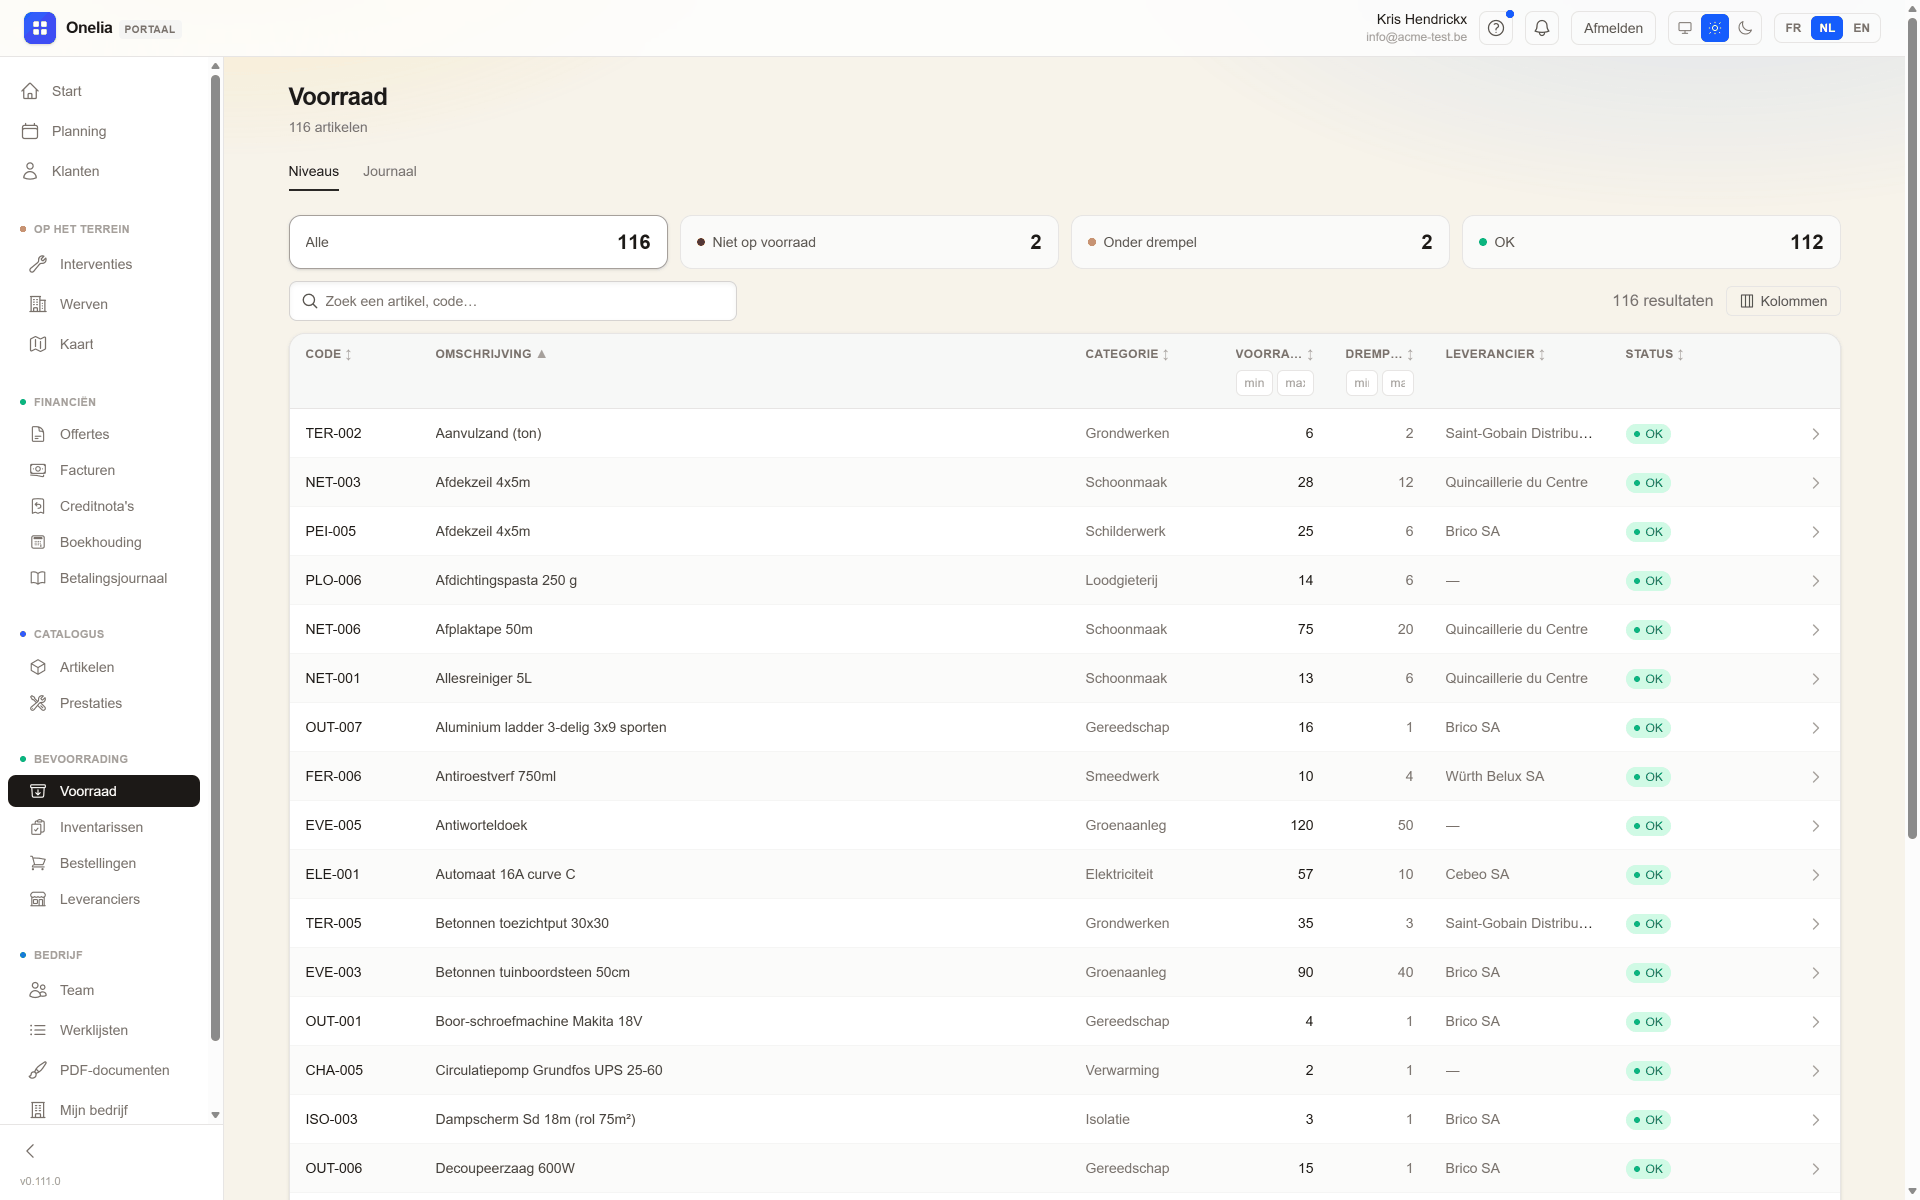Click the sidebar vertical scrollbar

[x=215, y=560]
